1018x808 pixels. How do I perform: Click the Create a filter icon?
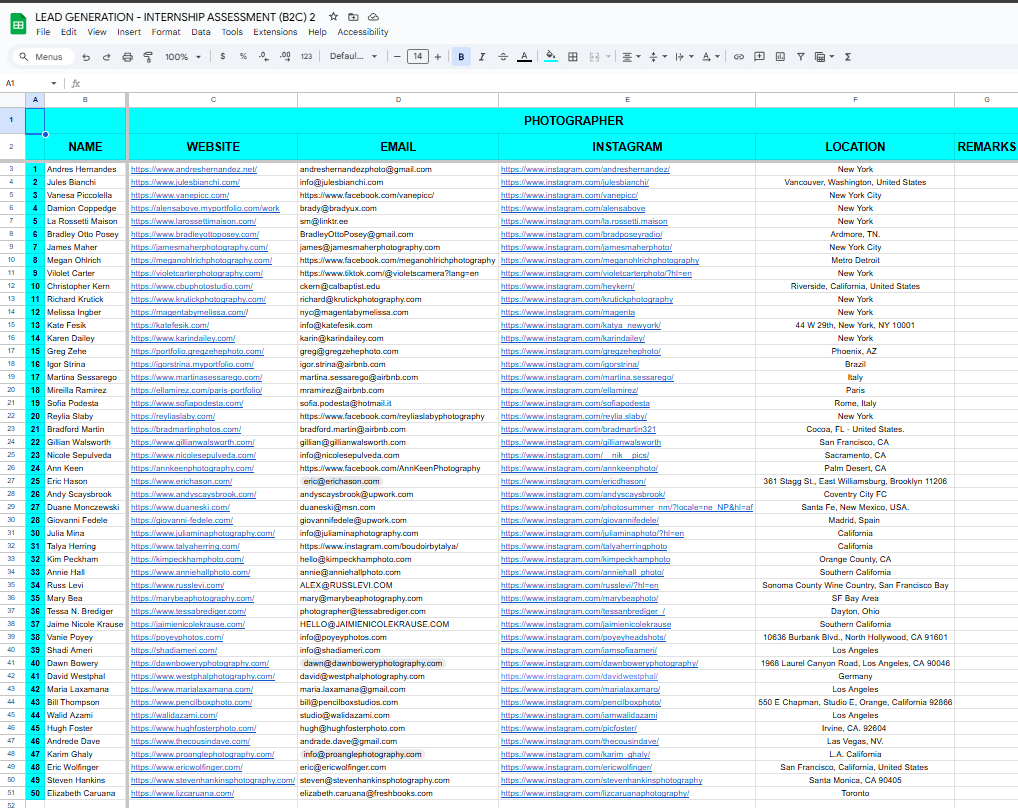coord(801,57)
